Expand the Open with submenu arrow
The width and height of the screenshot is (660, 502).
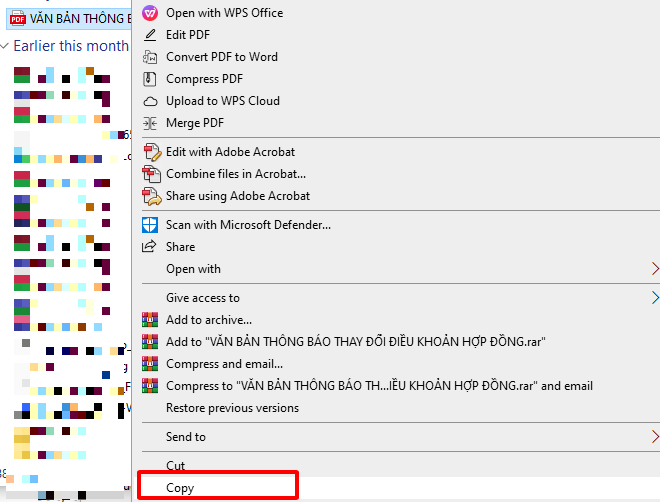click(x=655, y=269)
